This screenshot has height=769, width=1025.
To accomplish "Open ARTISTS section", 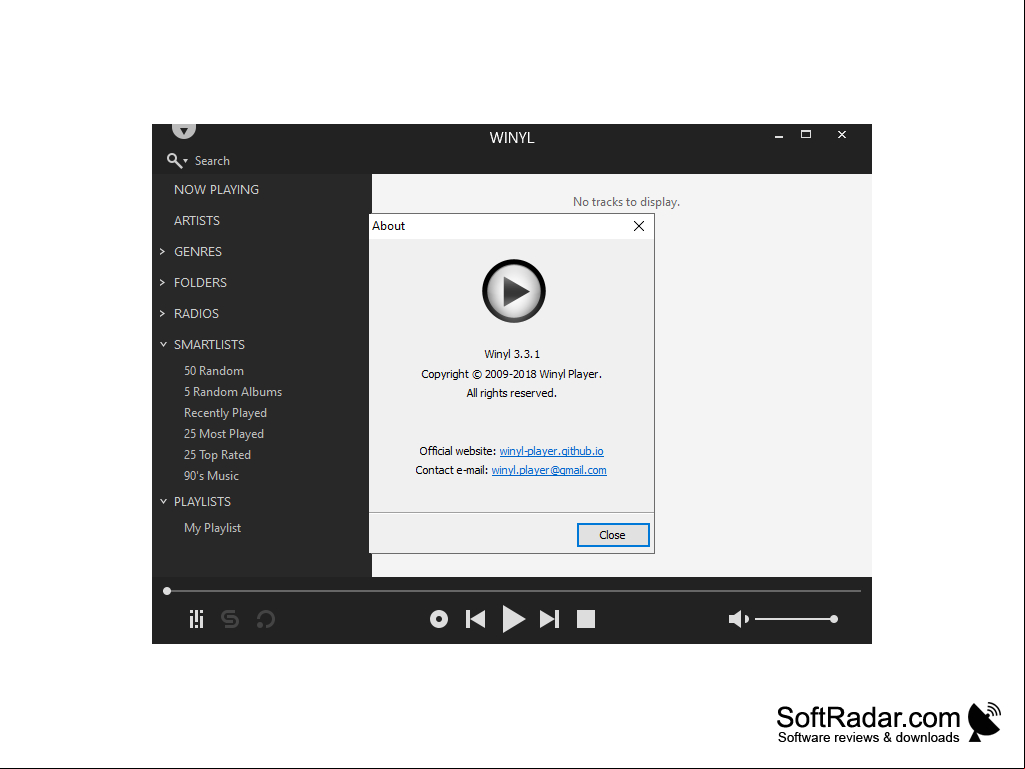I will click(197, 220).
